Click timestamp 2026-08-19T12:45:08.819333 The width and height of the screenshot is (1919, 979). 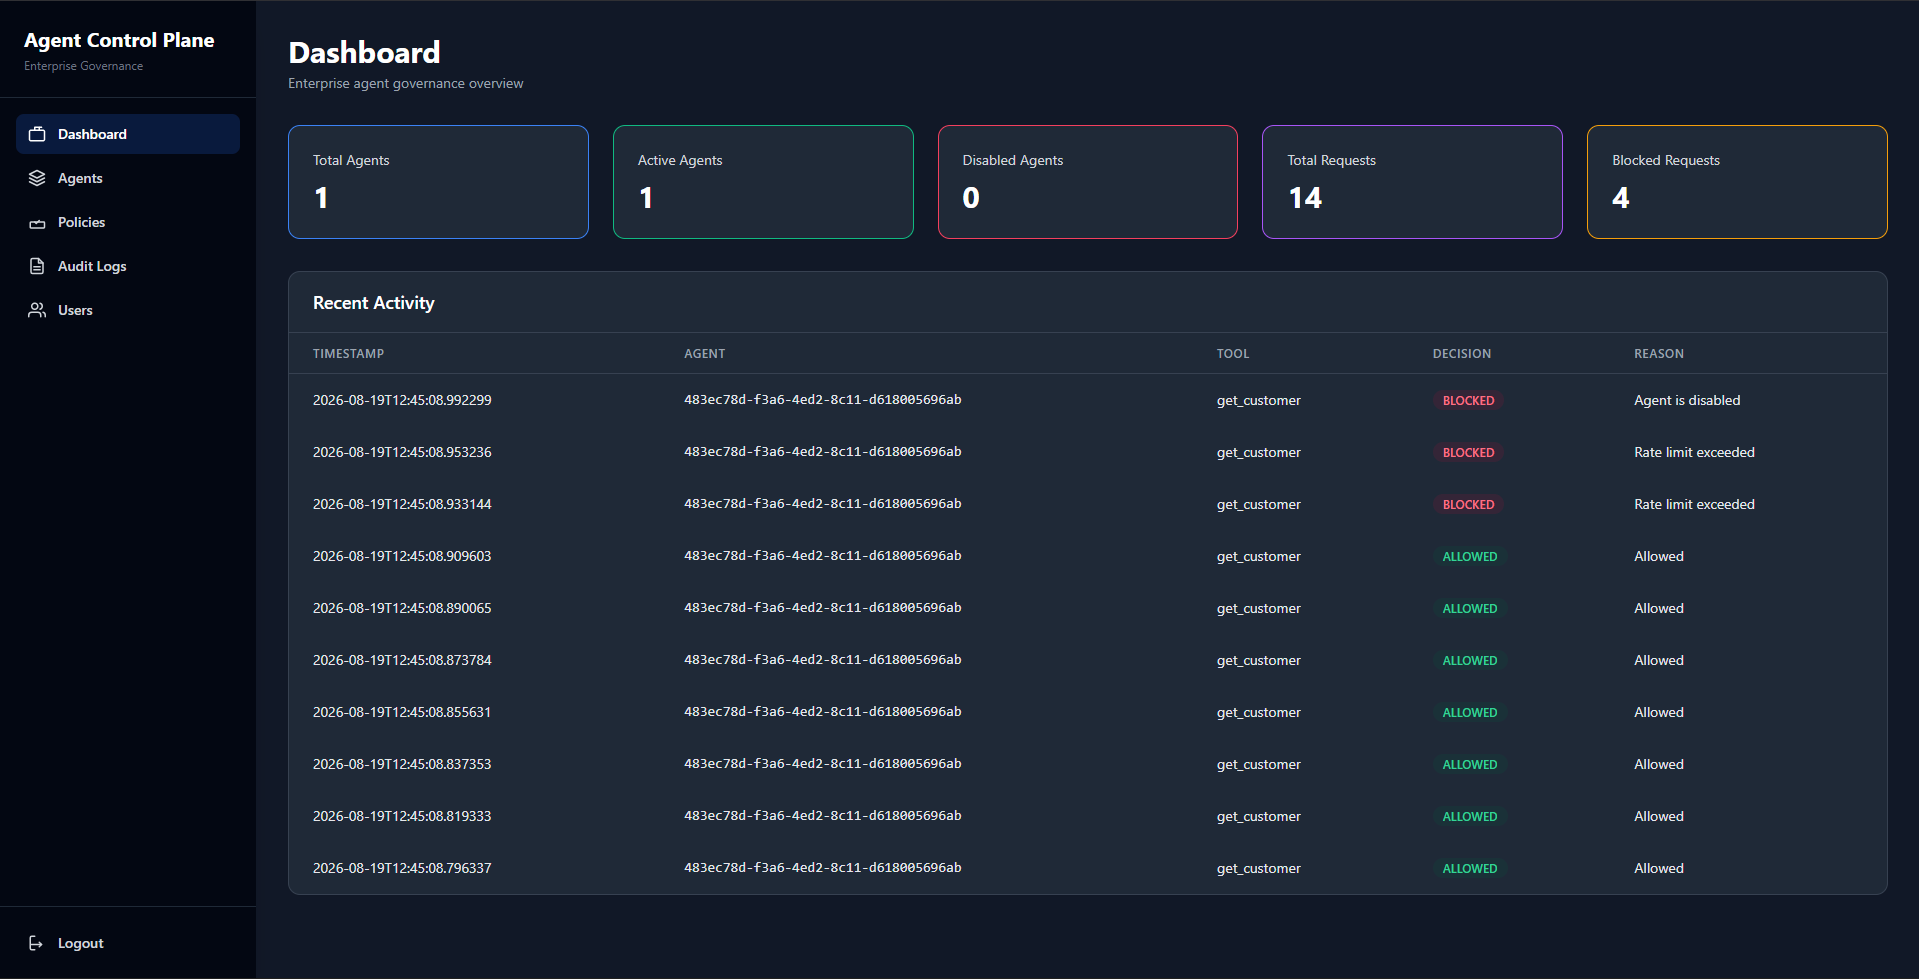pyautogui.click(x=402, y=816)
